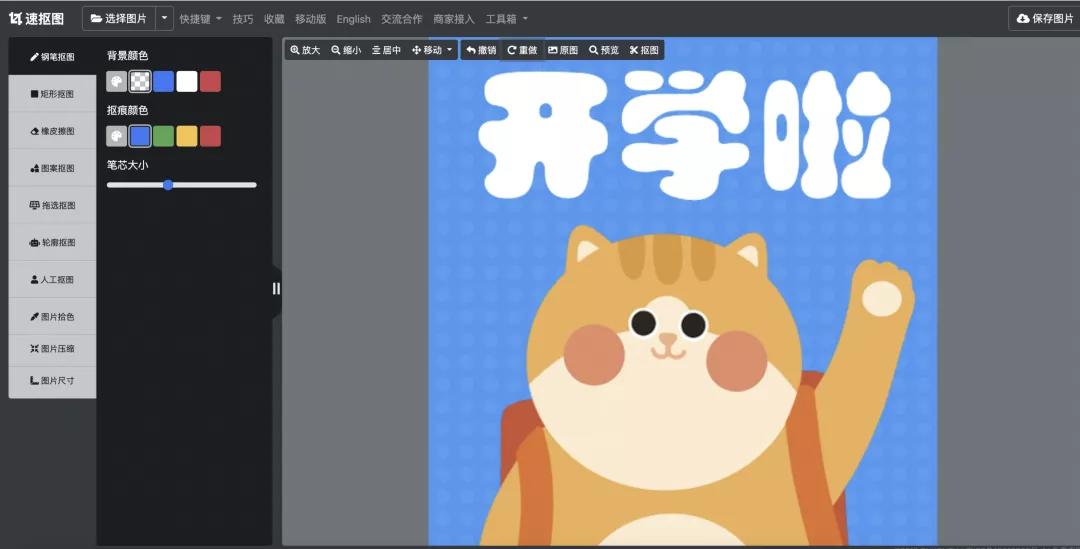The height and width of the screenshot is (549, 1080).
Task: Click the 笔芯大小 slider handle
Action: tap(168, 185)
